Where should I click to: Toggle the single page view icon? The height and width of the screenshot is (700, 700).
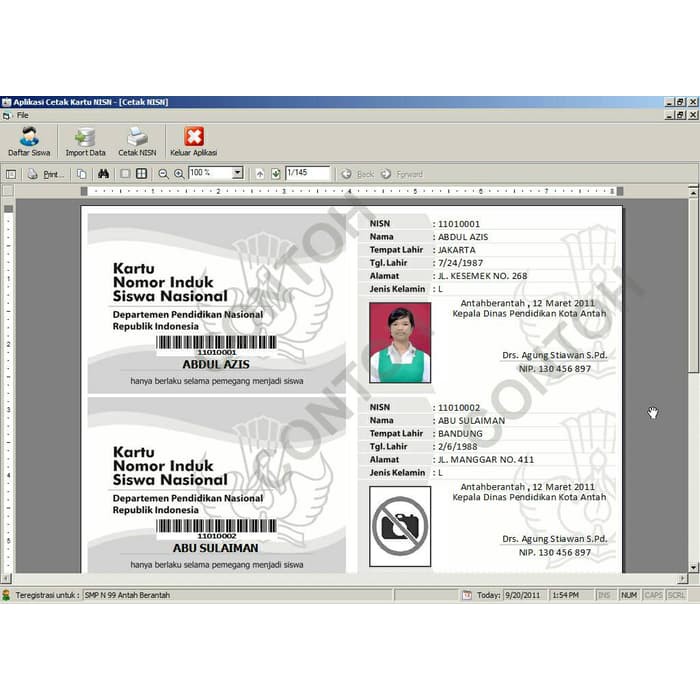point(125,174)
